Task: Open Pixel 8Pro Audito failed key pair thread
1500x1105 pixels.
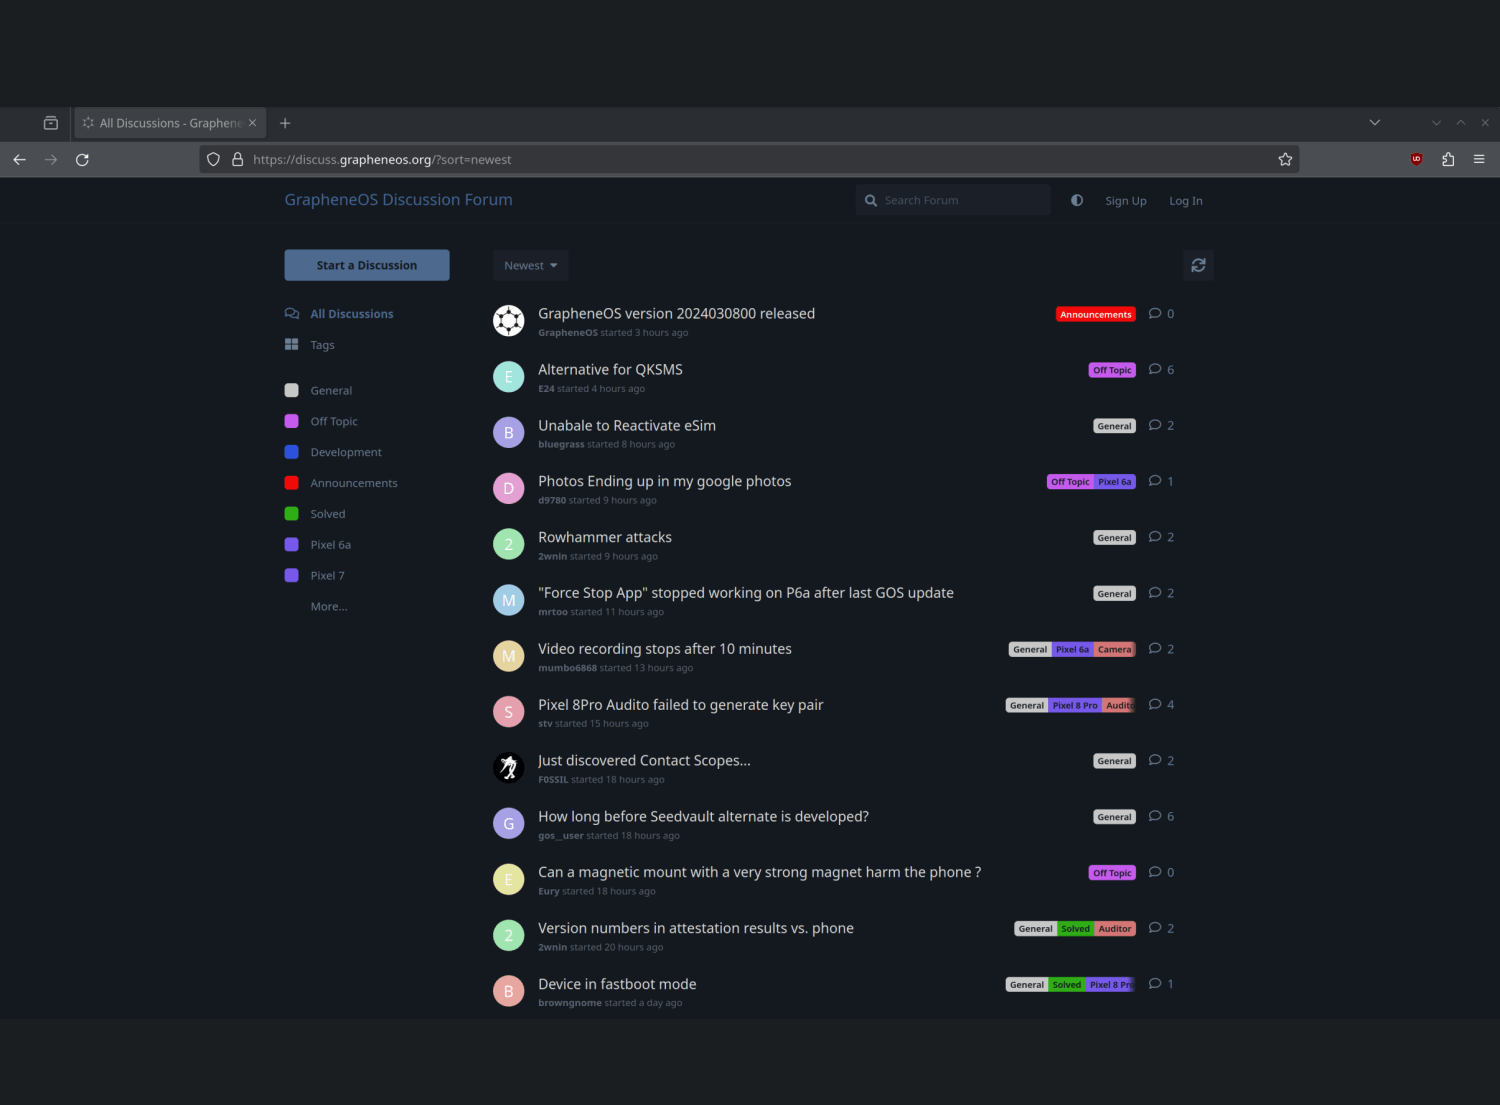Action: coord(681,705)
